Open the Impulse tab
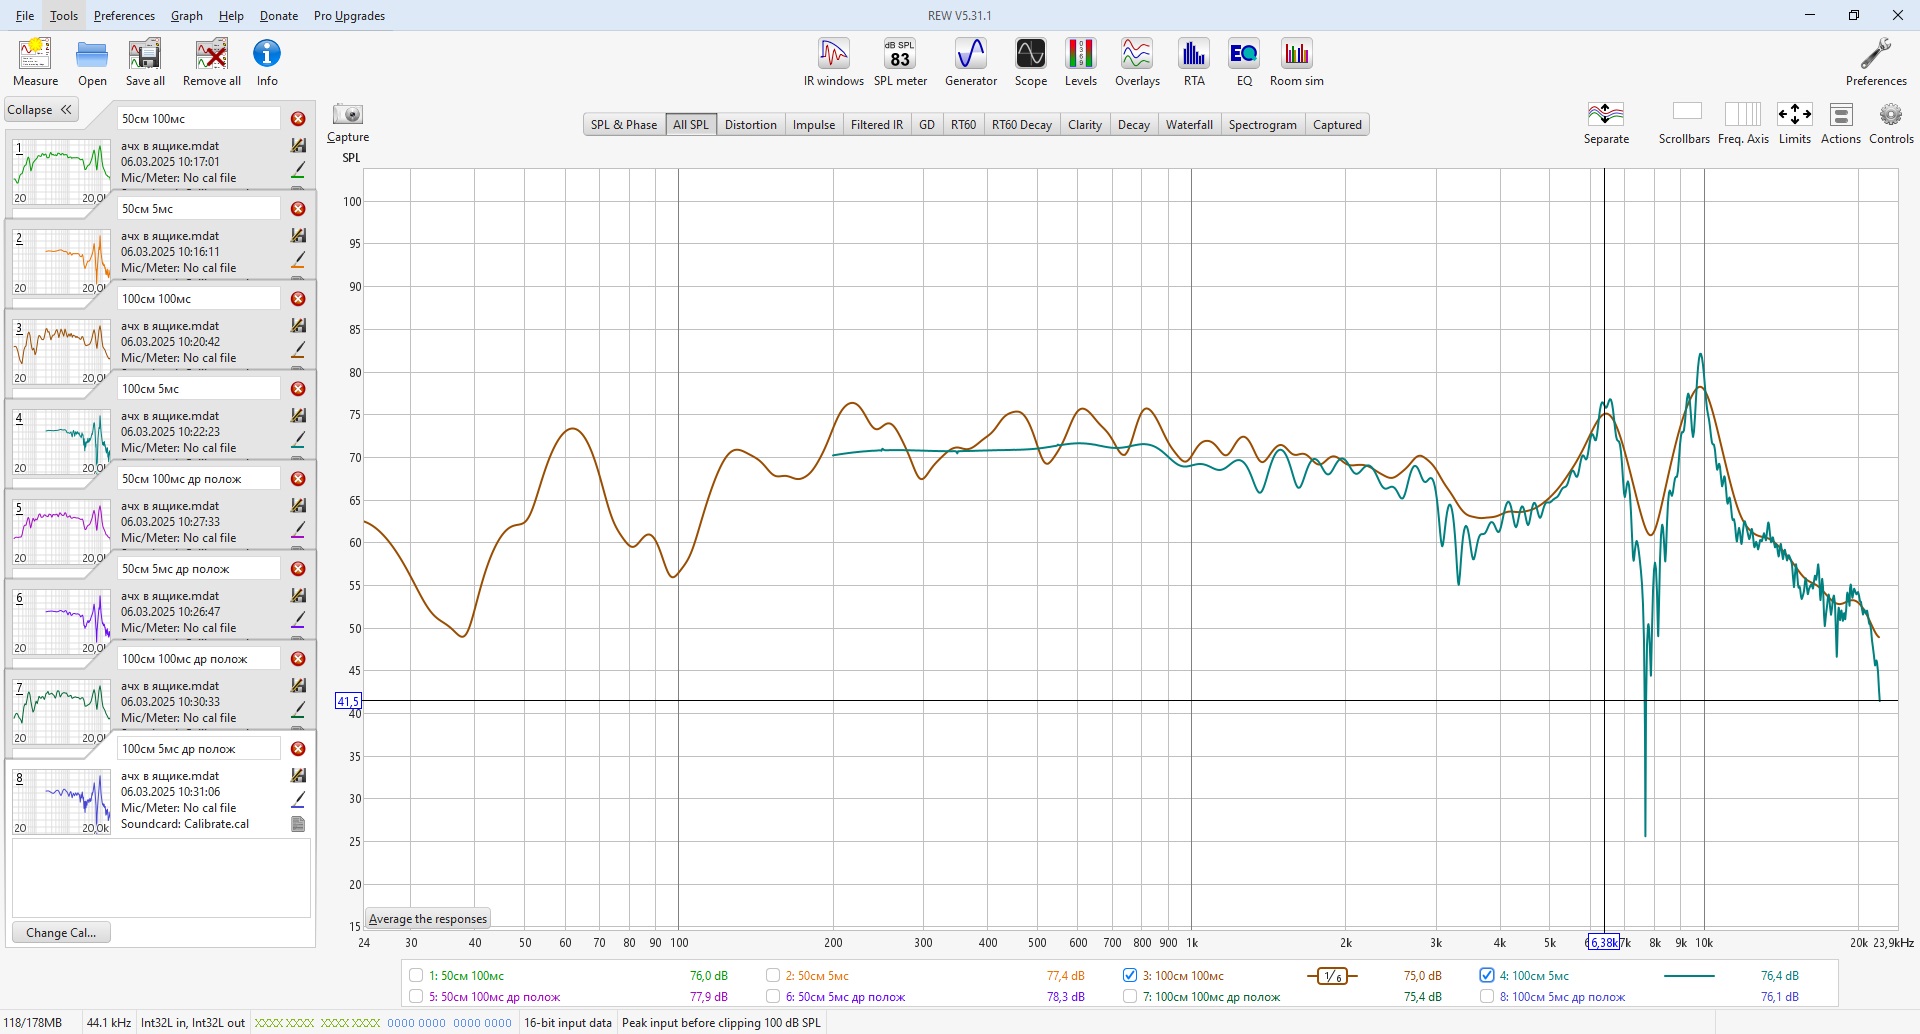1920x1034 pixels. coord(814,125)
